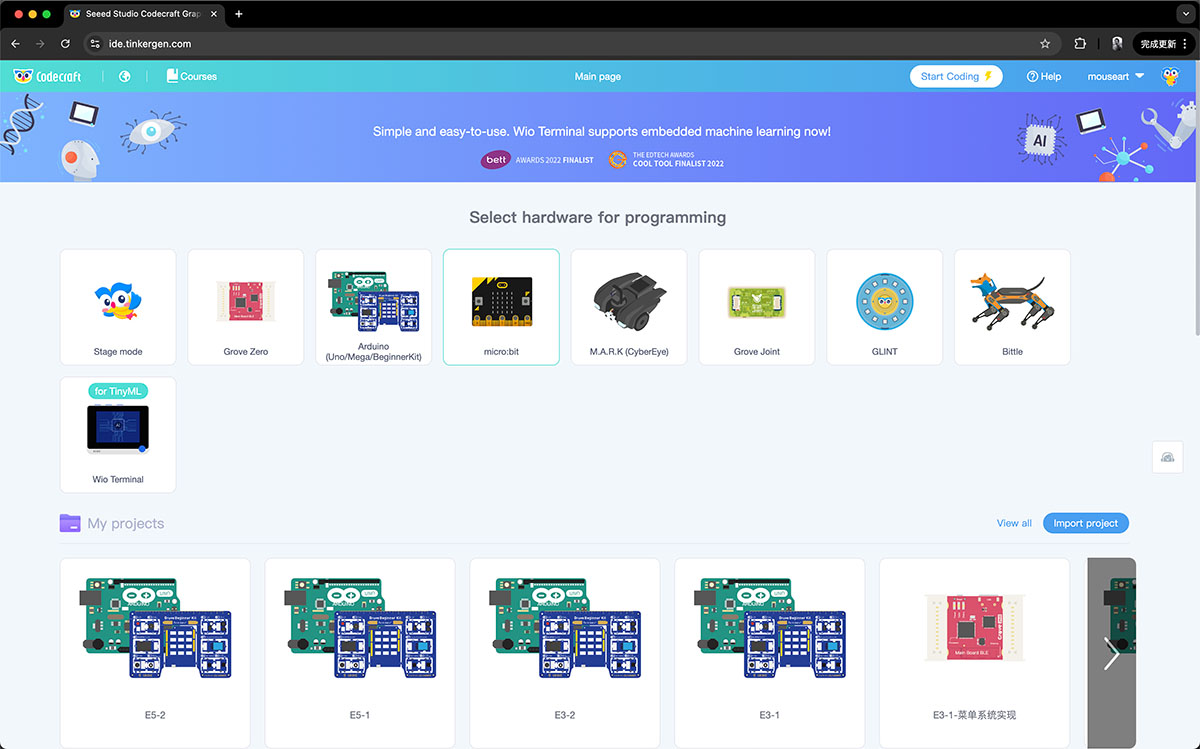This screenshot has width=1200, height=749.
Task: Open the browser extensions puzzle icon
Action: [x=1080, y=44]
